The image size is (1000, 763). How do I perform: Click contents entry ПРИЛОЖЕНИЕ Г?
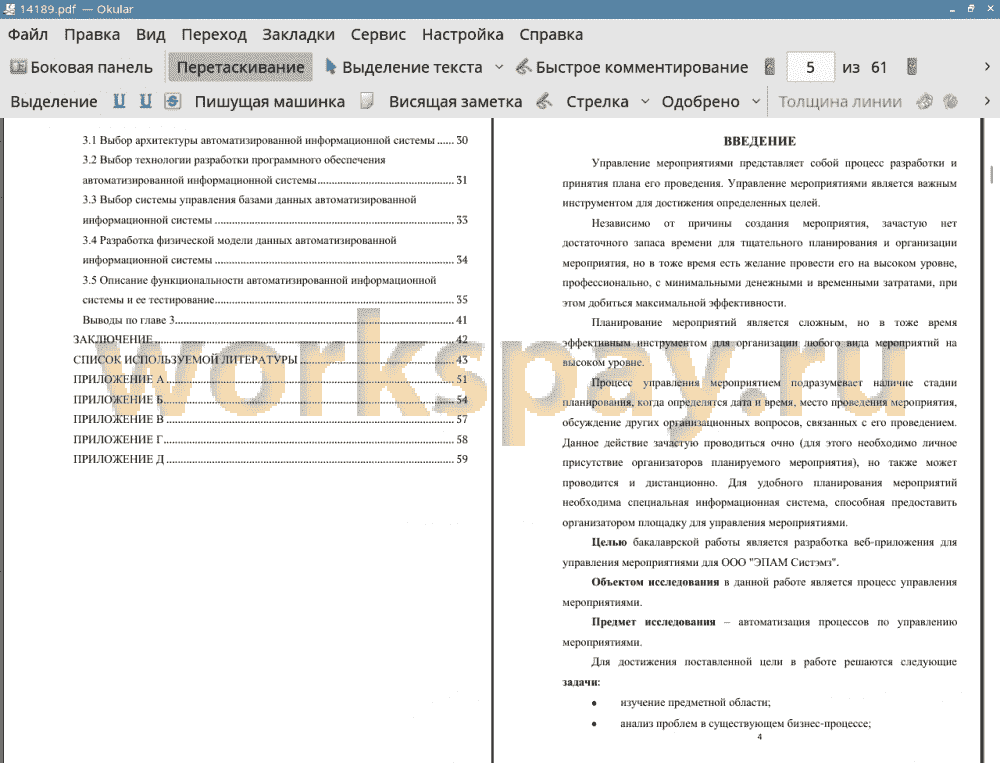click(270, 440)
